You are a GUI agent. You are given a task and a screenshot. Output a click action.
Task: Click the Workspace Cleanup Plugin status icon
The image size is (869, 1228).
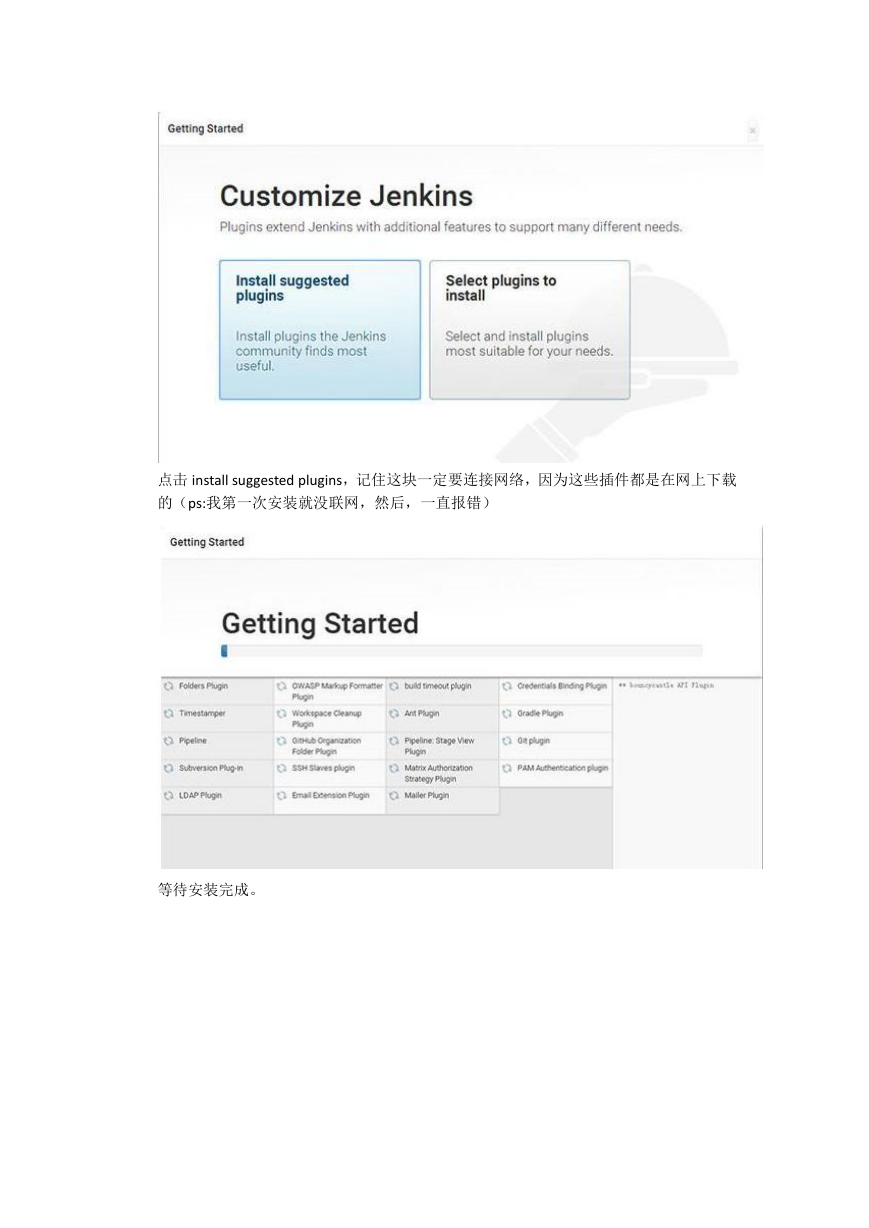(x=282, y=714)
